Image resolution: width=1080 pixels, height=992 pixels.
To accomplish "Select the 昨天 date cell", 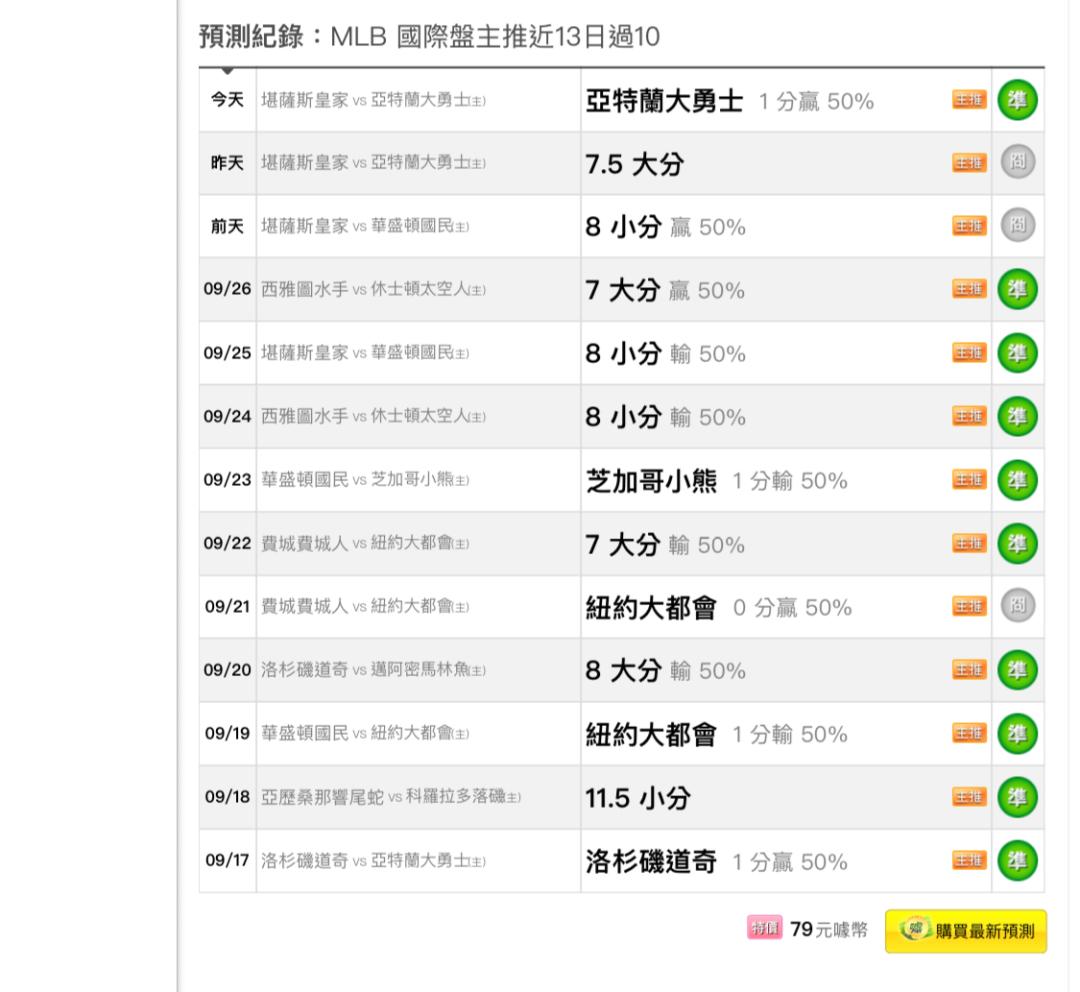I will tap(227, 163).
